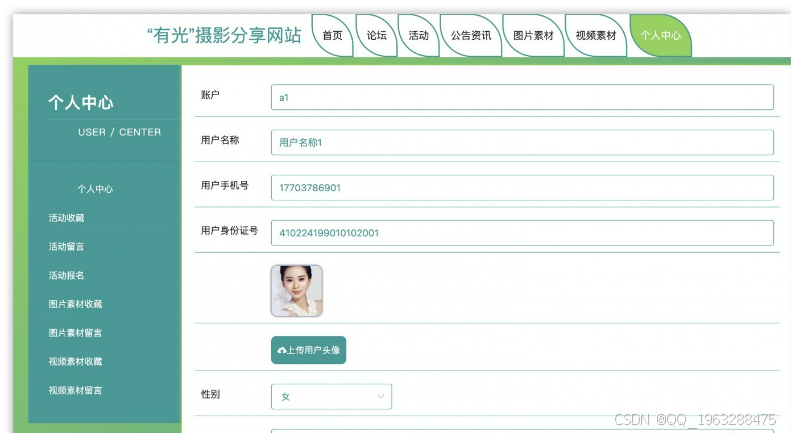Viewport: 791px width, 433px height.
Task: Select the 个人中心 navigation tab
Action: [x=660, y=35]
